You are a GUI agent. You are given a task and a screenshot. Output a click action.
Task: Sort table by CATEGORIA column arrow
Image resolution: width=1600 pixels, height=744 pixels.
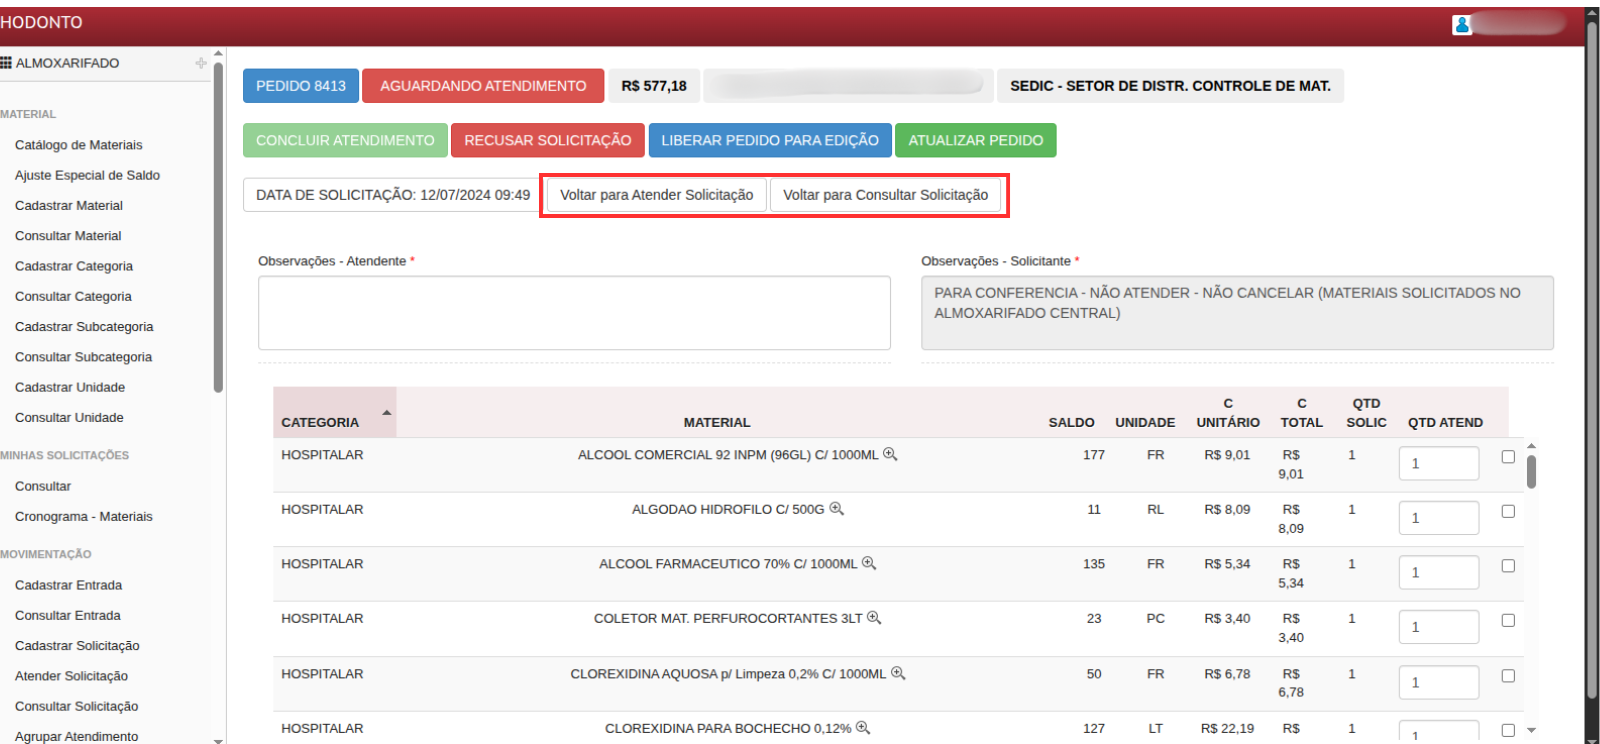[386, 413]
